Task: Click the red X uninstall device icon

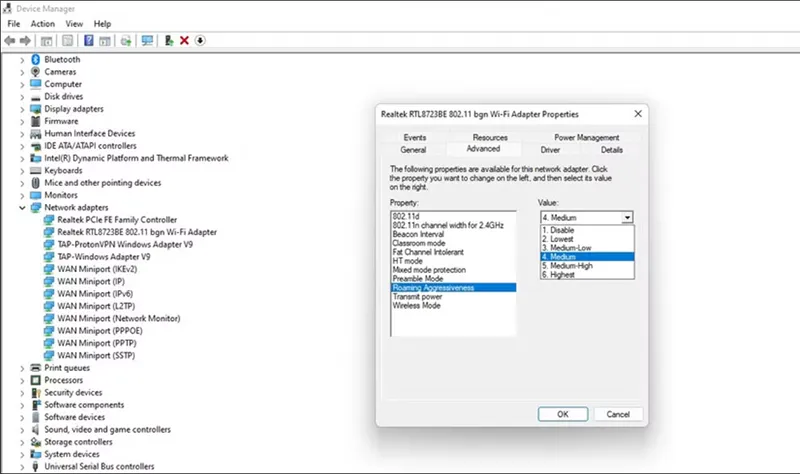Action: click(x=185, y=41)
